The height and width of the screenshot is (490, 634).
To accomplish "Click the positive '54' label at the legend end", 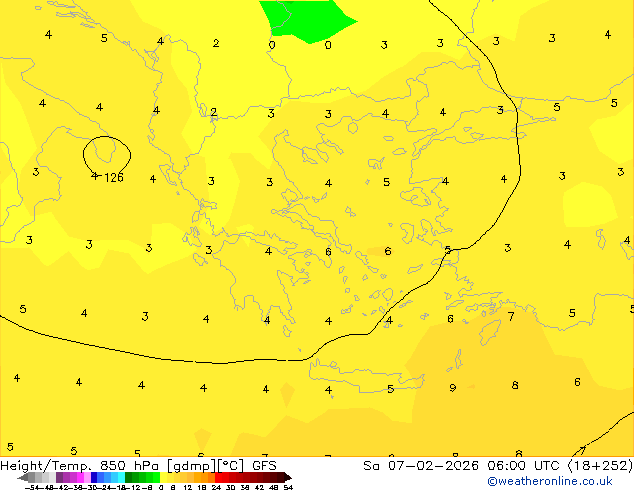I will 288,487.
